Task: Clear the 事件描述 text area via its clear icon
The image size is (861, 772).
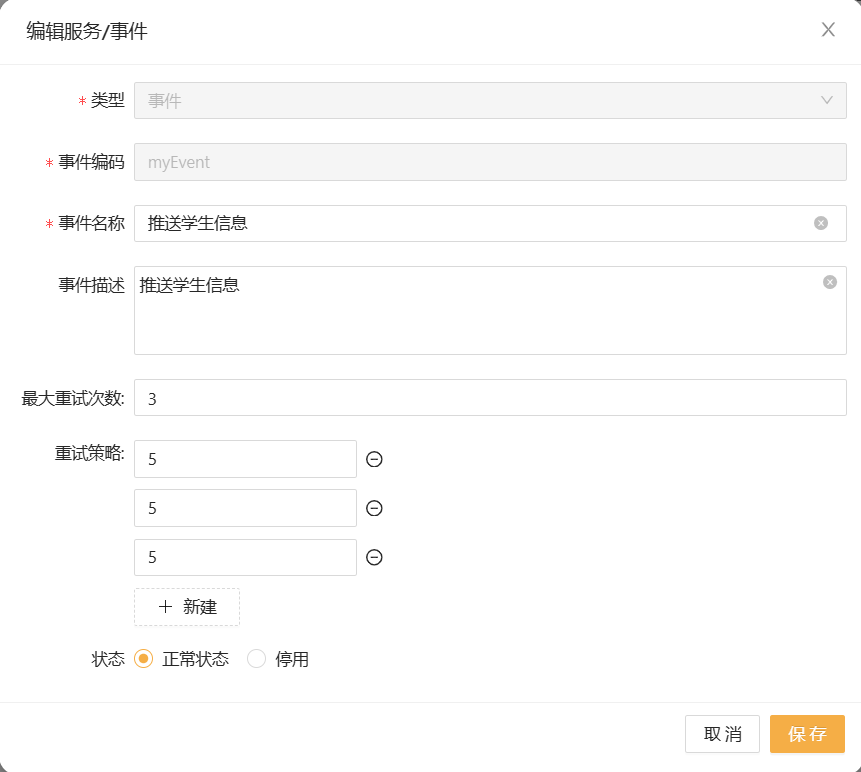Action: pyautogui.click(x=830, y=282)
